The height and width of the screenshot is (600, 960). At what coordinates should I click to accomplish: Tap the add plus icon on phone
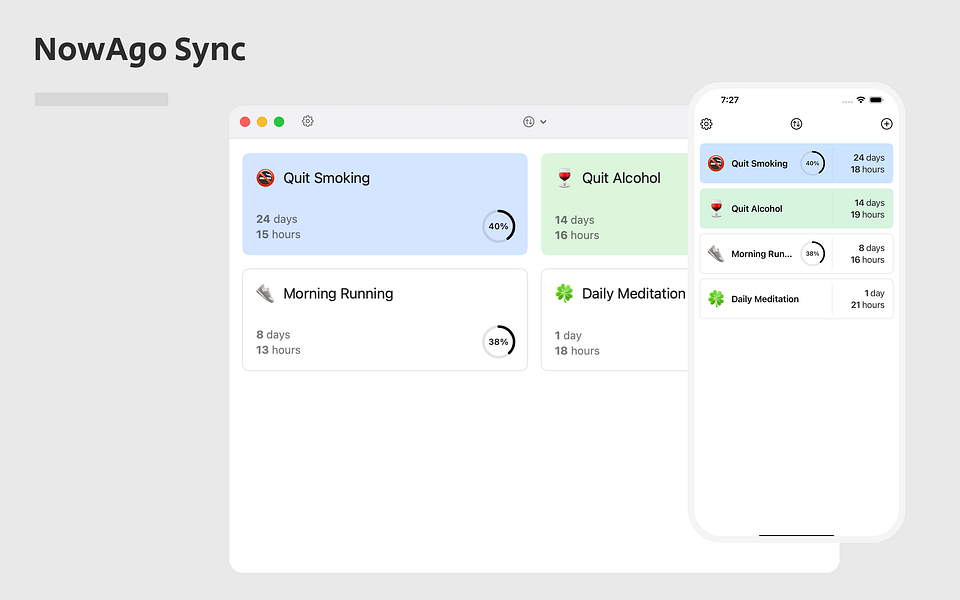click(x=886, y=124)
